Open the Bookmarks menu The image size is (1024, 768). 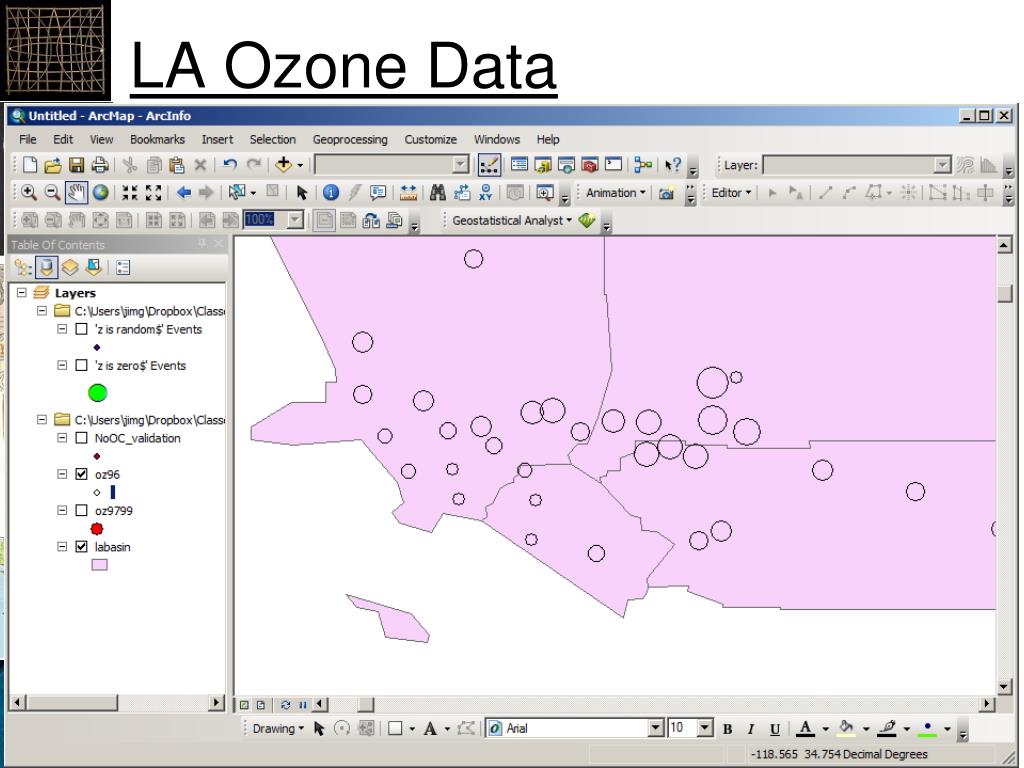tap(157, 139)
